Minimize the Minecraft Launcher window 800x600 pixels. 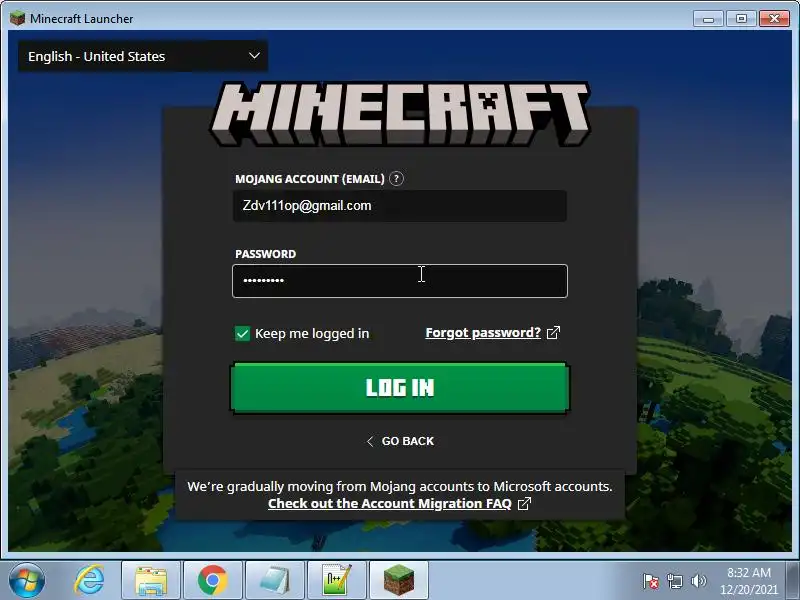click(708, 19)
